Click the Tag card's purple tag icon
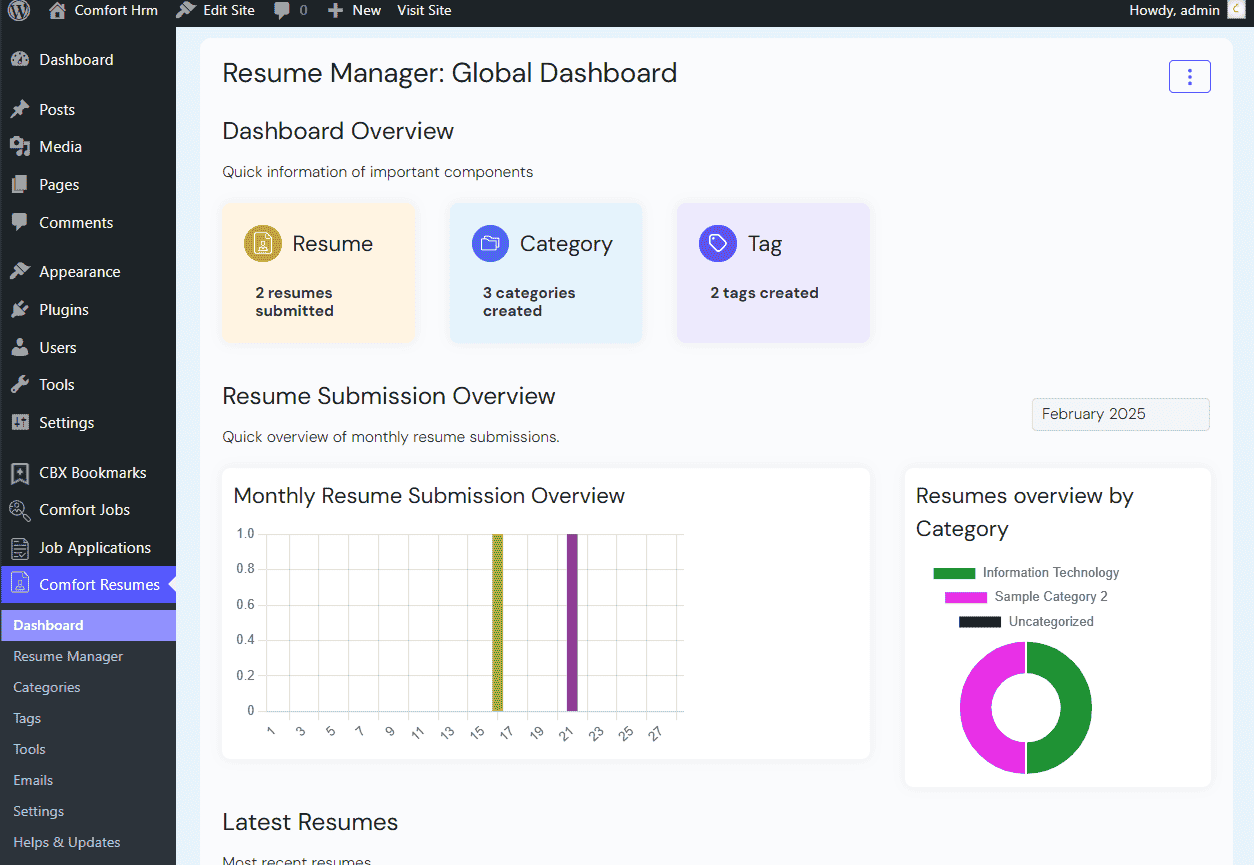 717,244
